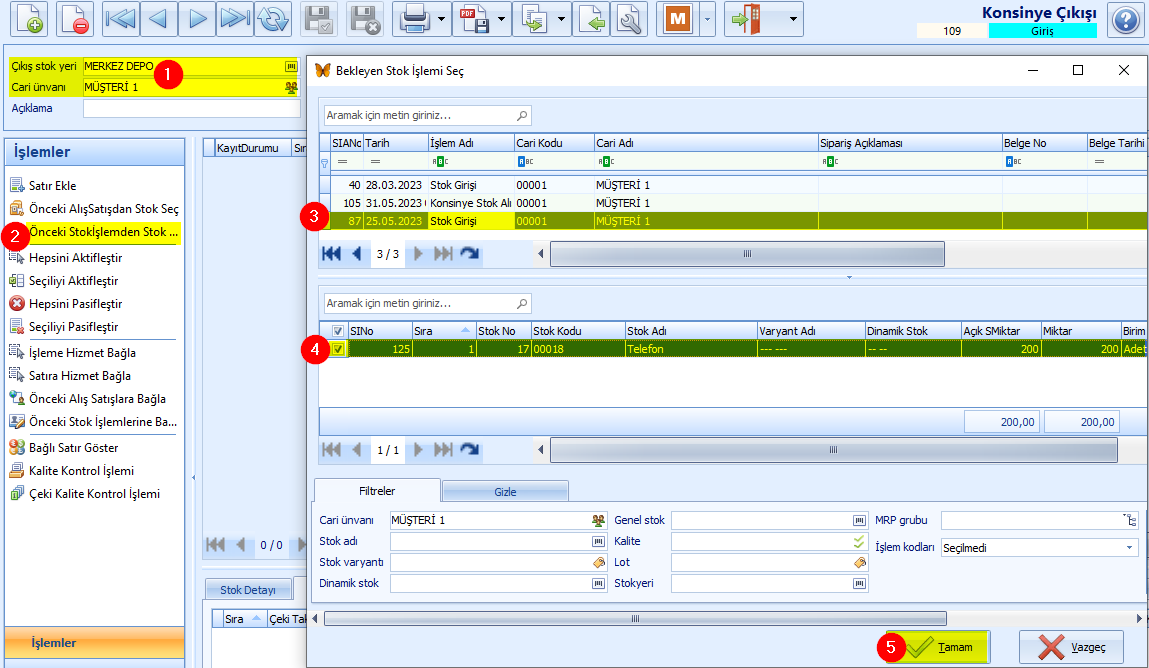Click the copy document icon in the toolbar
1149x668 pixels.
click(x=533, y=19)
